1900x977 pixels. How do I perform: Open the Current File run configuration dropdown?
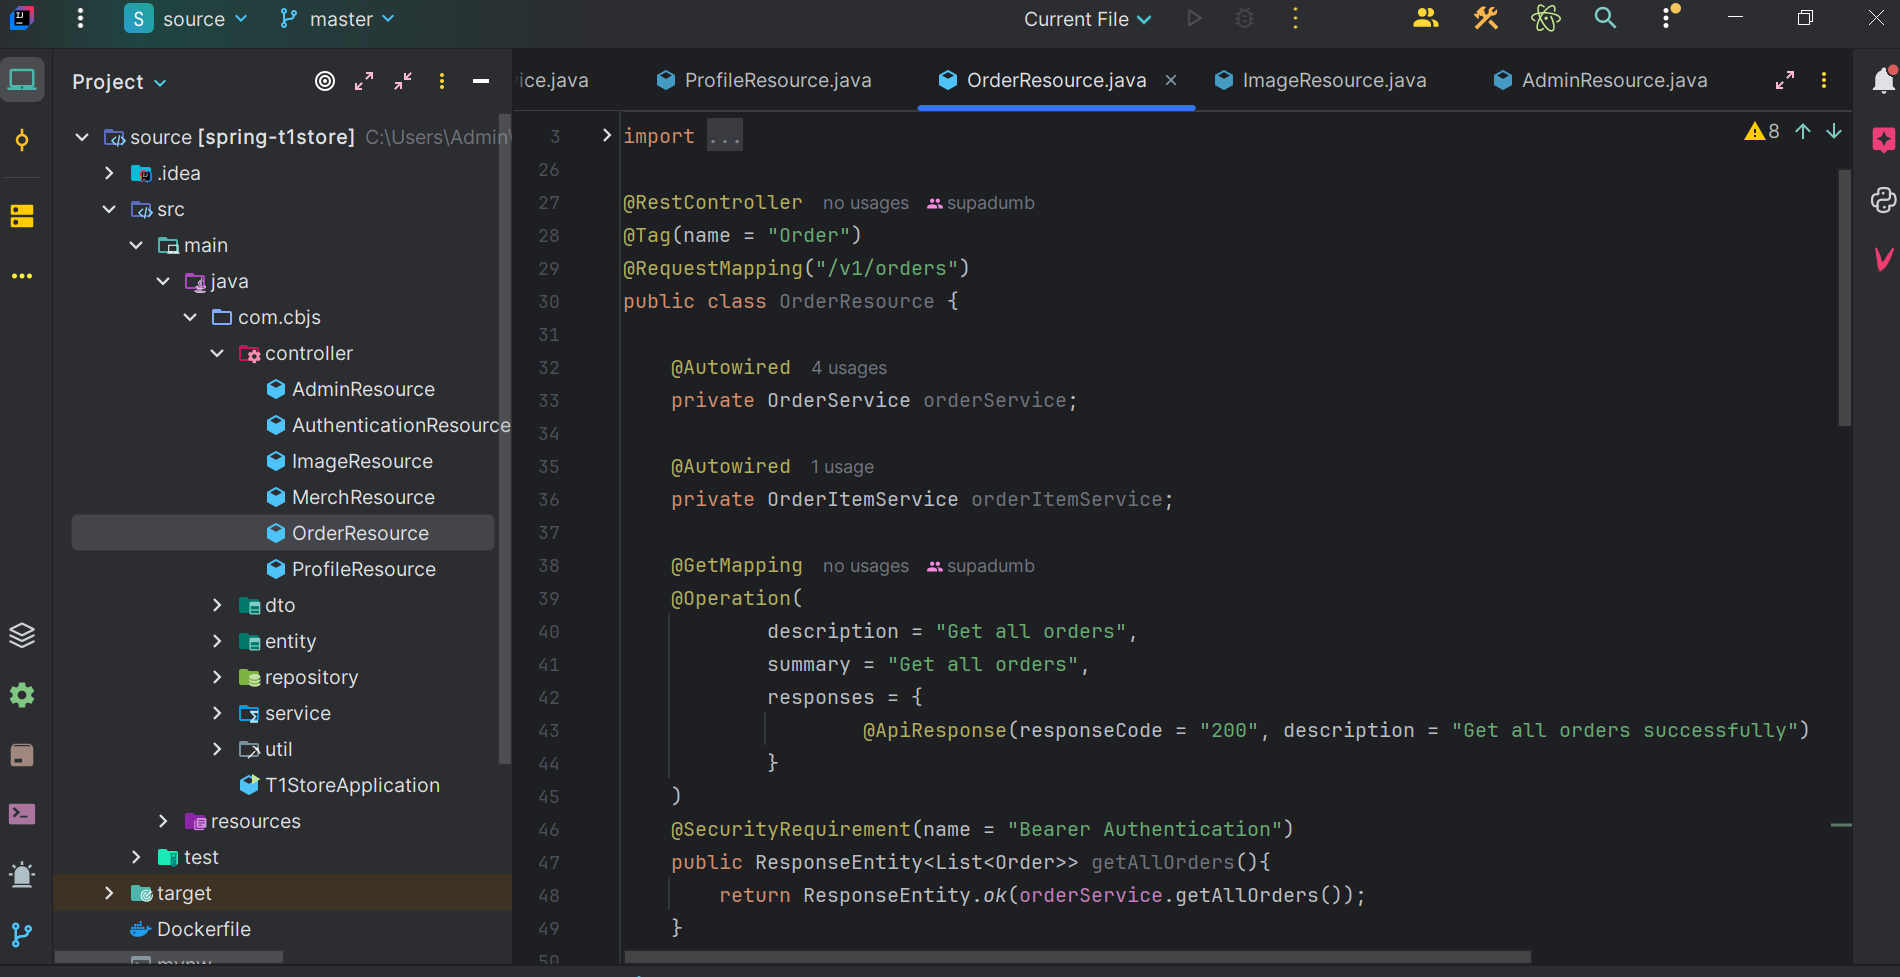click(1087, 19)
